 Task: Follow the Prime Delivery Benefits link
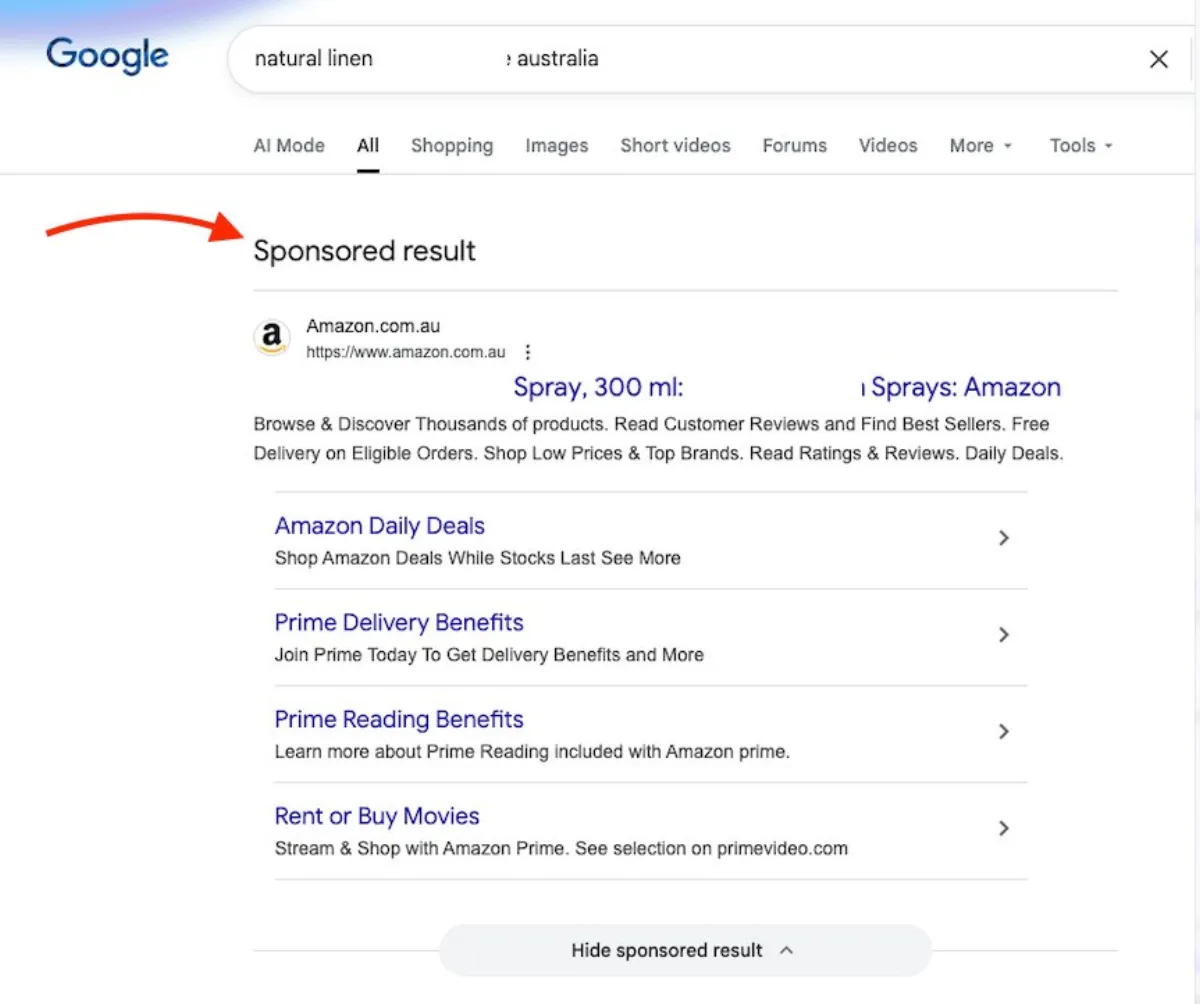coord(398,622)
